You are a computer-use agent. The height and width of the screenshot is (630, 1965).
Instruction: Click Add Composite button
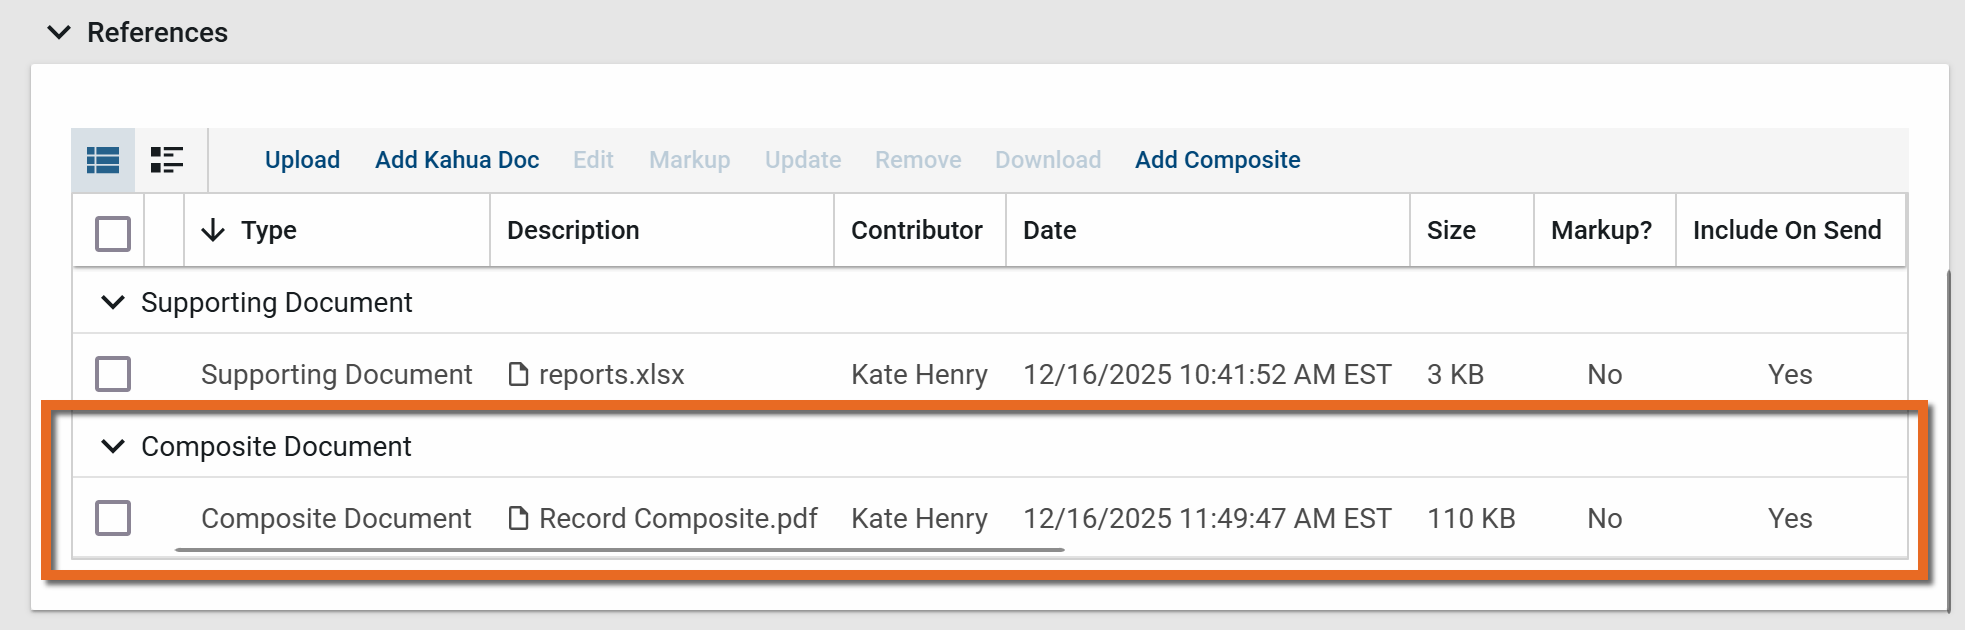tap(1217, 160)
